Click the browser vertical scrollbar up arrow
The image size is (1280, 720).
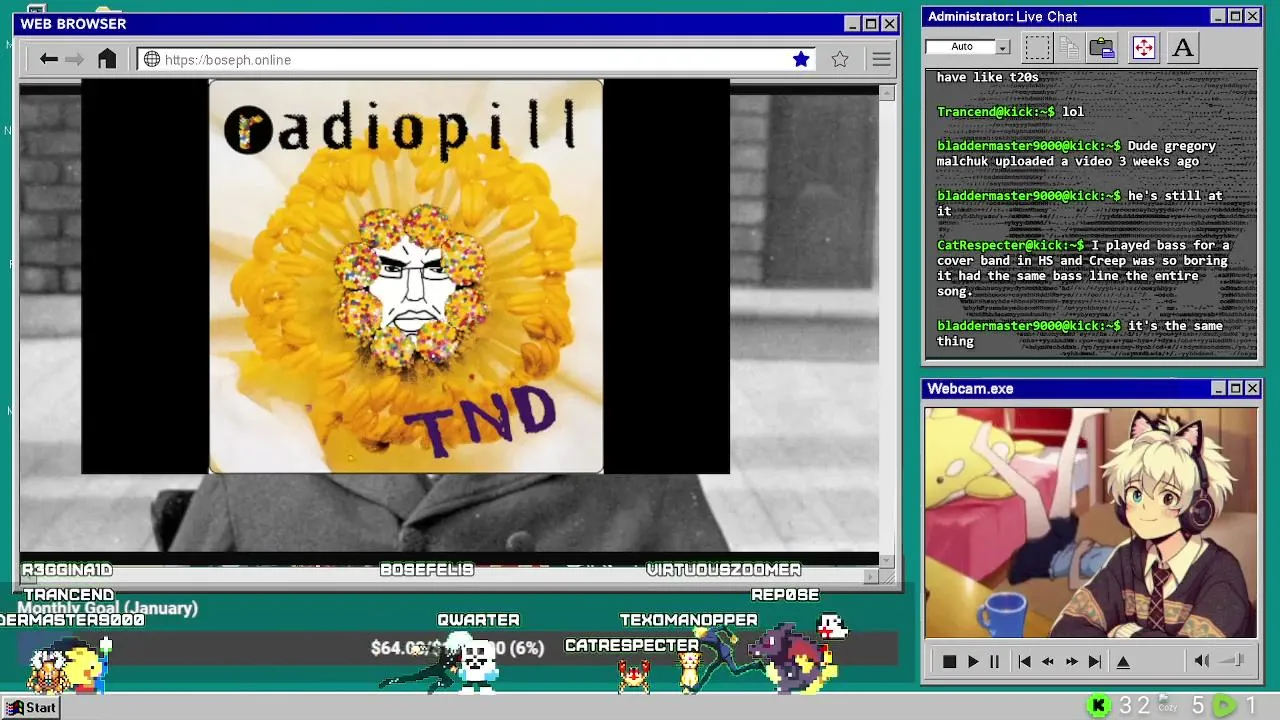[887, 93]
